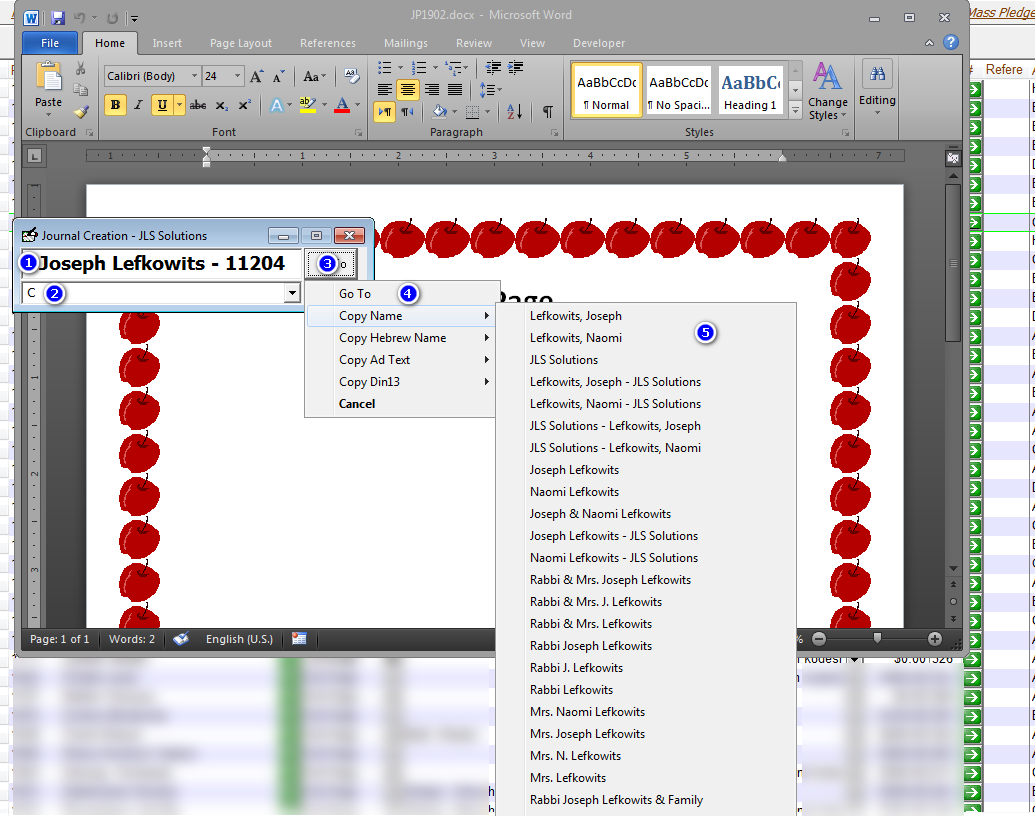
Task: Toggle Left-to-Right text direction
Action: 385,112
